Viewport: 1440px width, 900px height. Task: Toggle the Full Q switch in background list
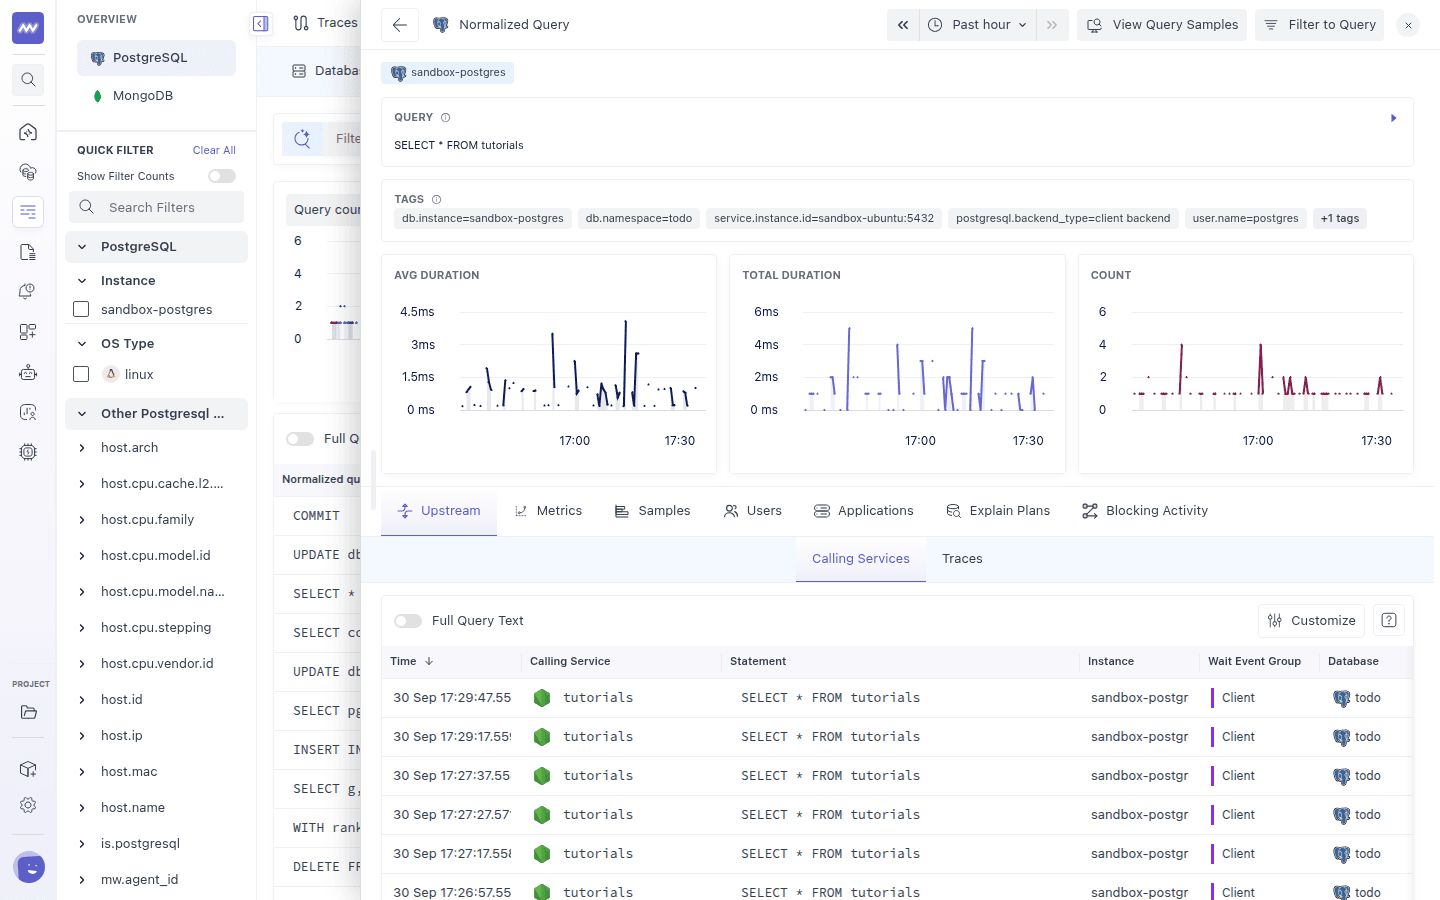tap(300, 439)
